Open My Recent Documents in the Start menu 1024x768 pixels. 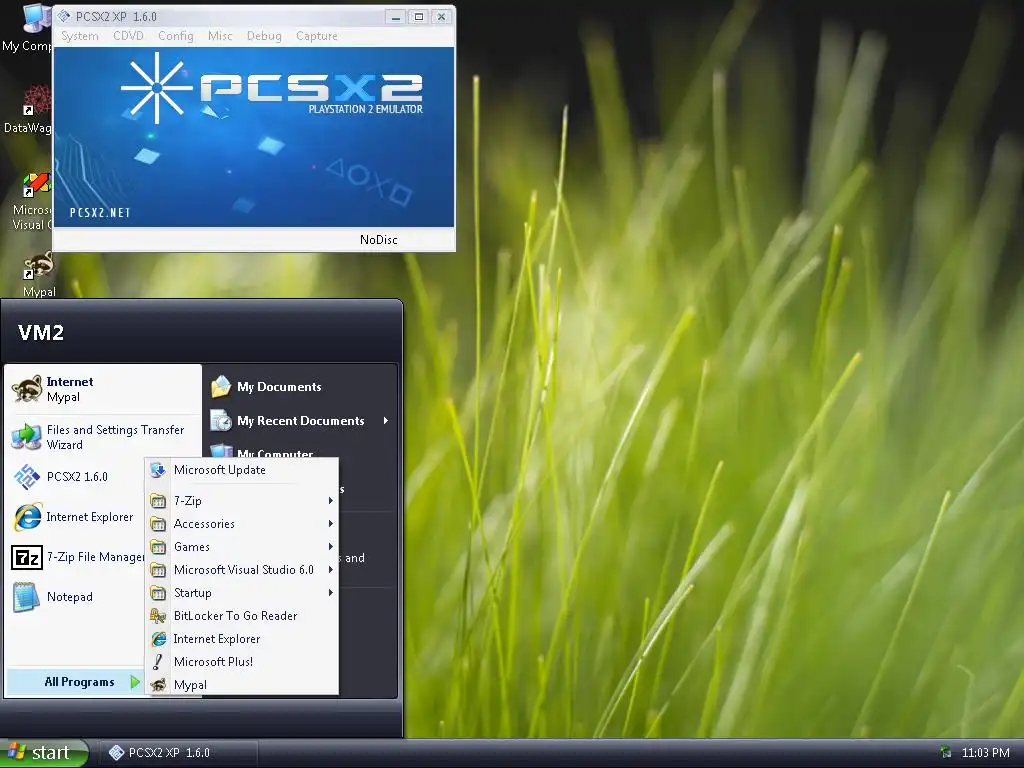point(300,421)
